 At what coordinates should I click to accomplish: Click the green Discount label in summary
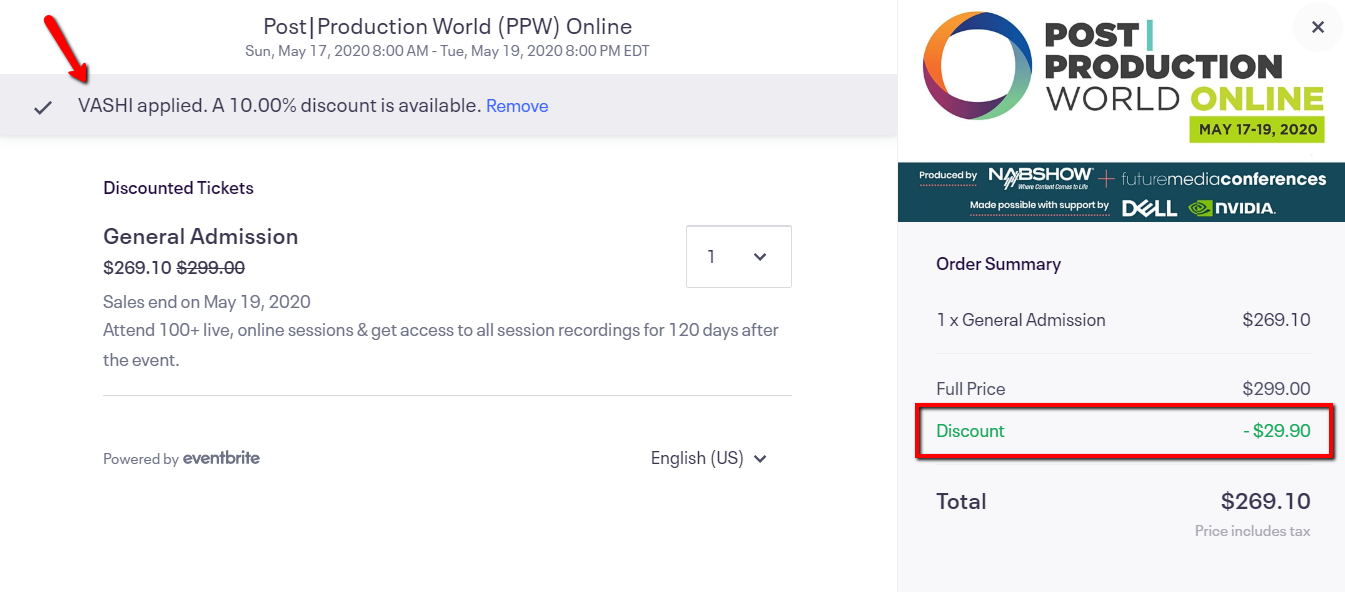point(970,431)
